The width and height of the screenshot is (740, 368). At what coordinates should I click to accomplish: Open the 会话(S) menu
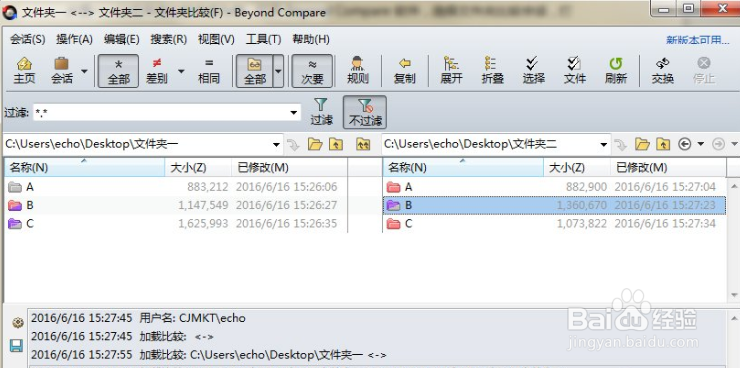click(x=27, y=39)
